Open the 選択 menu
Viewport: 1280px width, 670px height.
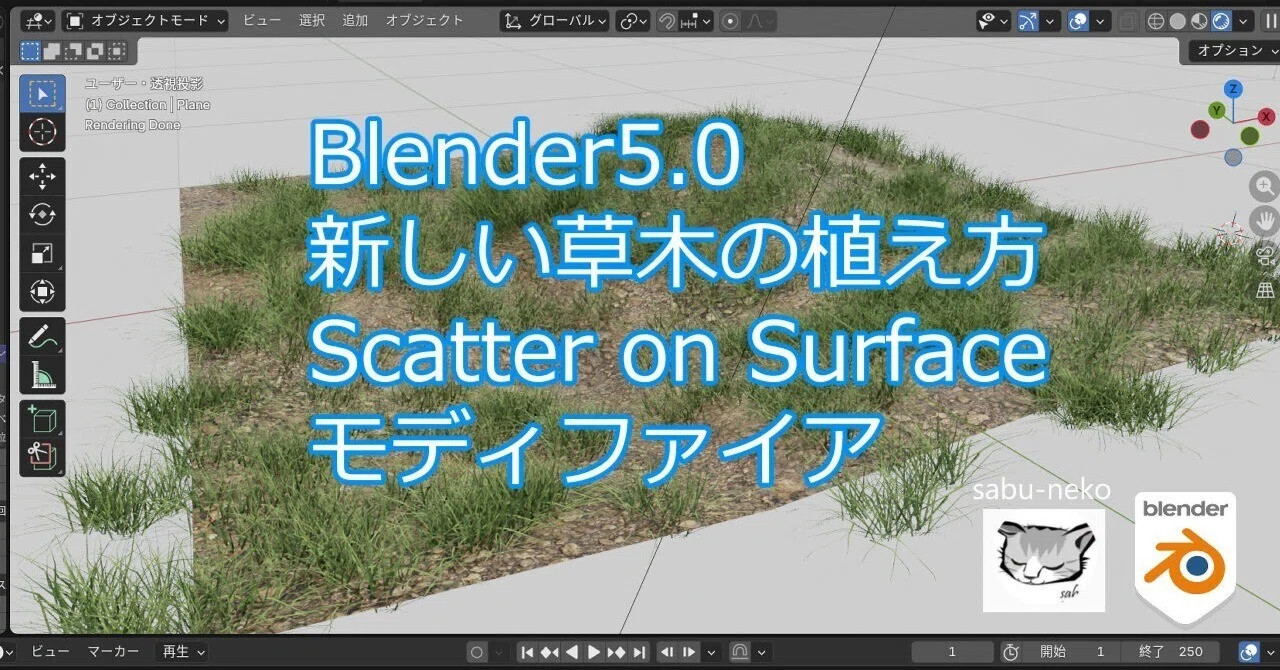pyautogui.click(x=312, y=20)
